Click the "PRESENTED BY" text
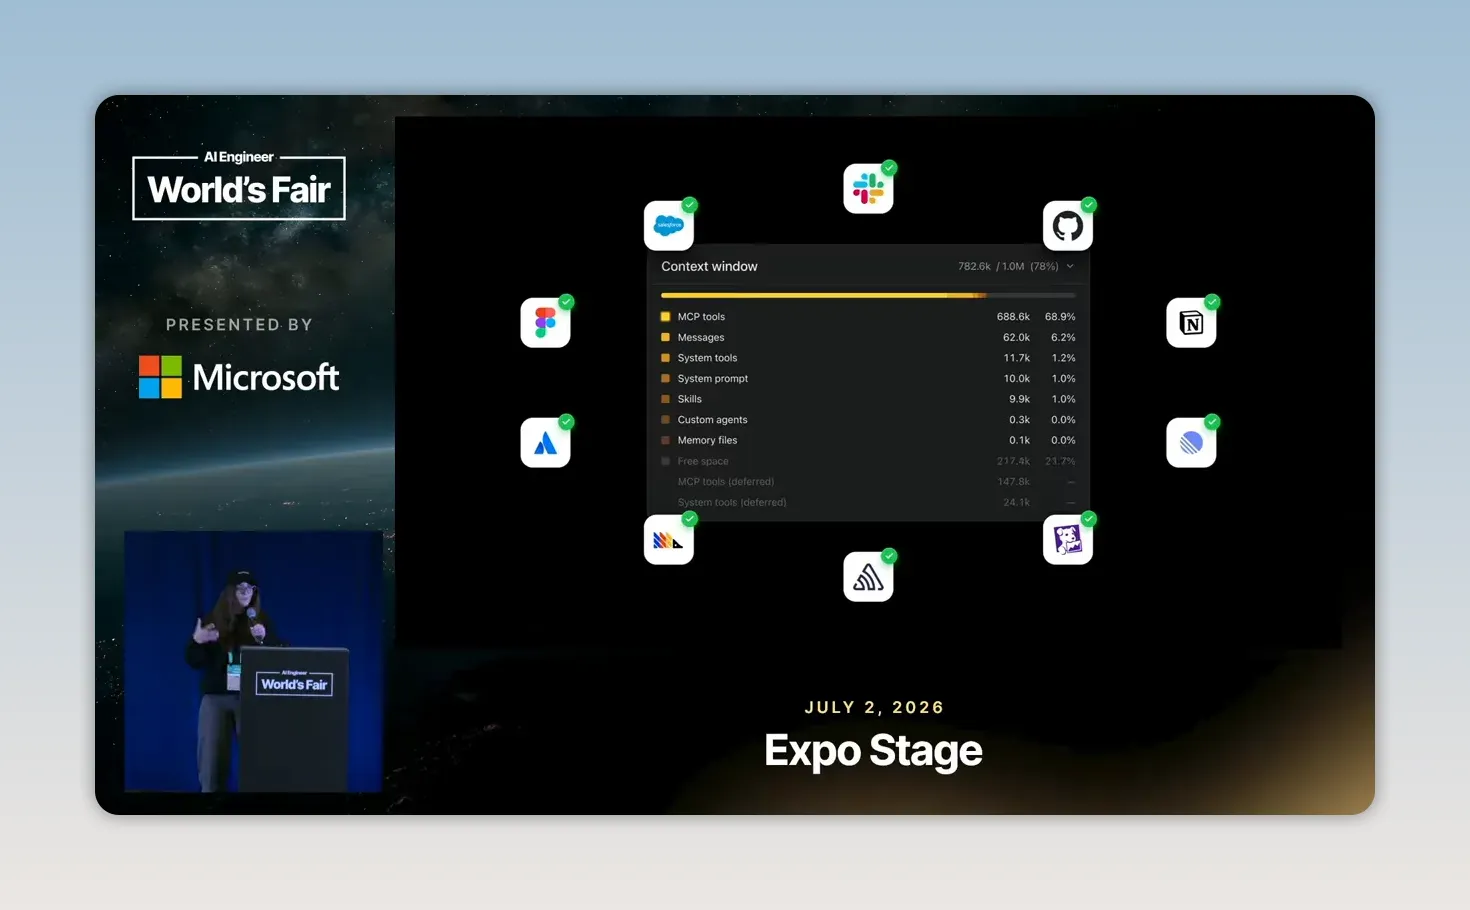The height and width of the screenshot is (910, 1470). (239, 325)
